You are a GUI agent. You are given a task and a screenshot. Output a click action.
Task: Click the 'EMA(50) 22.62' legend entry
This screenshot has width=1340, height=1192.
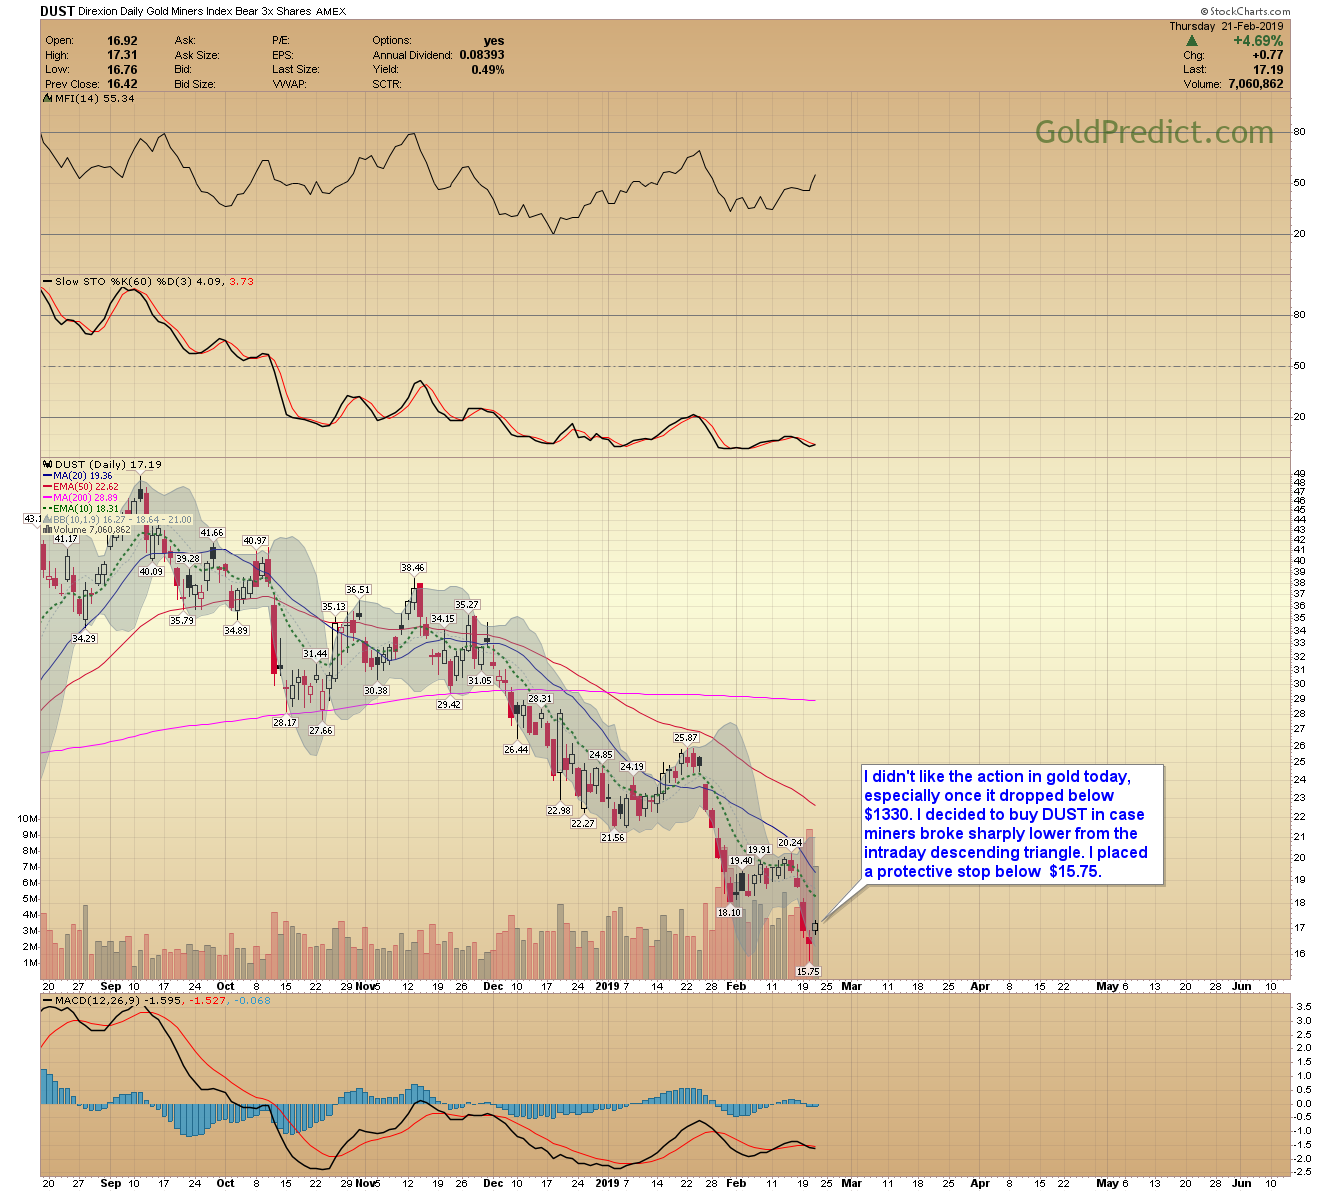click(85, 487)
